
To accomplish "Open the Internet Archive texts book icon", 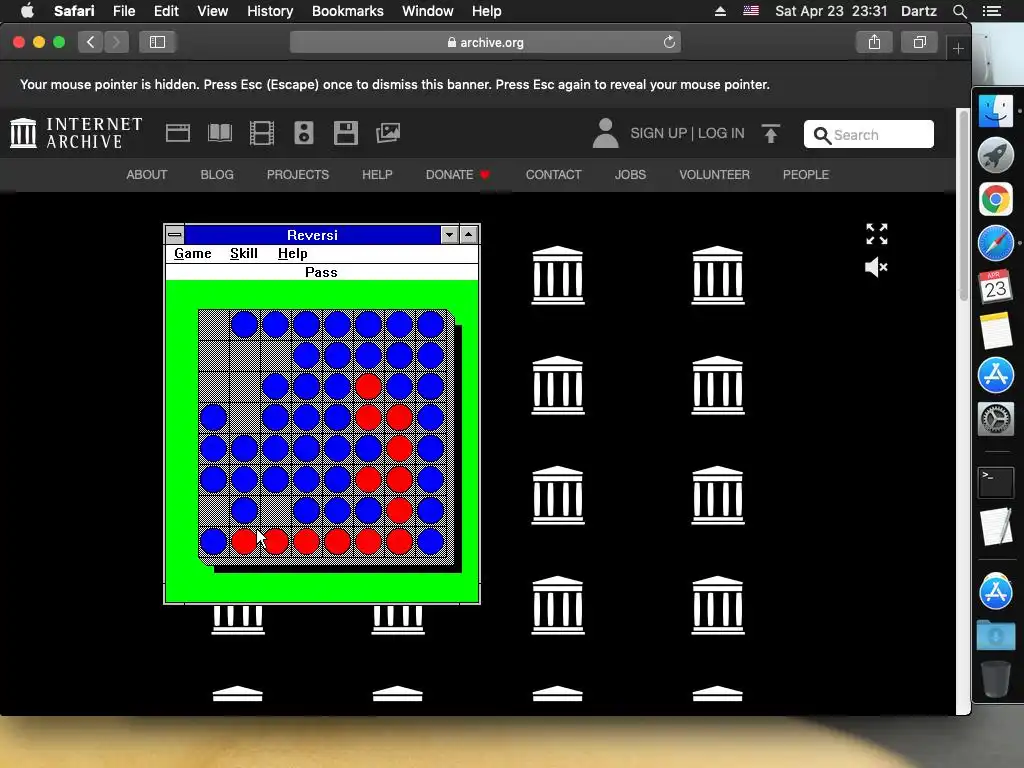I will [x=219, y=133].
